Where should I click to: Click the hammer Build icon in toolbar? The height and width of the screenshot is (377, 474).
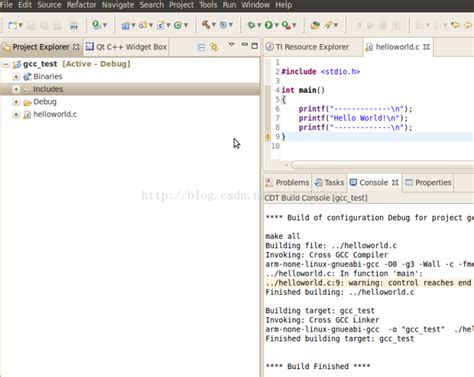point(206,25)
